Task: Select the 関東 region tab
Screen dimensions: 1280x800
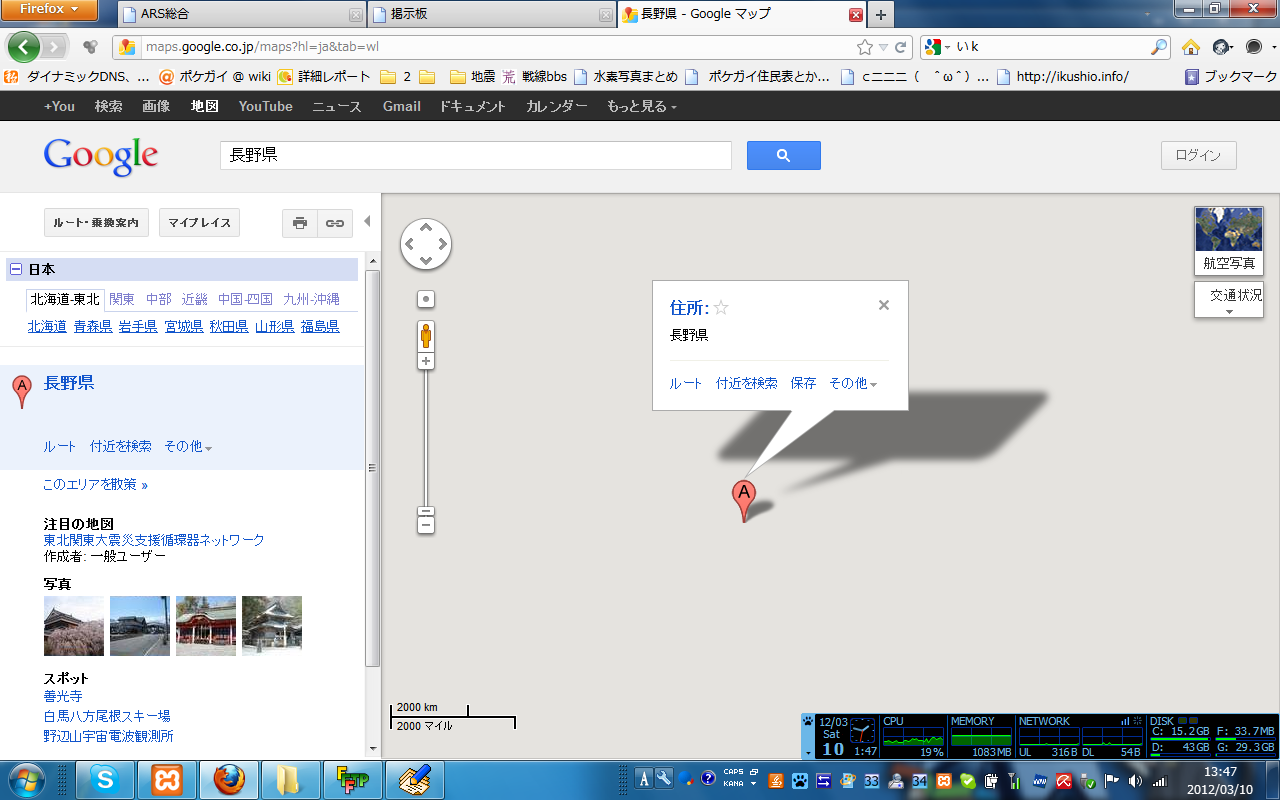Action: [122, 299]
